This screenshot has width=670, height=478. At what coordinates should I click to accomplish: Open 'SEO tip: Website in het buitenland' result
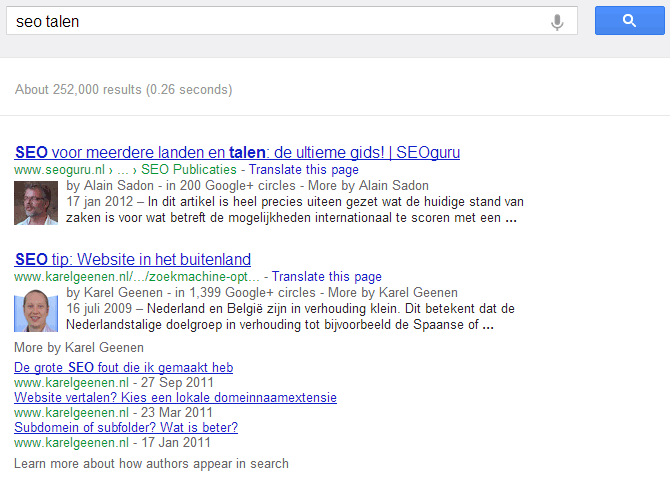133,259
